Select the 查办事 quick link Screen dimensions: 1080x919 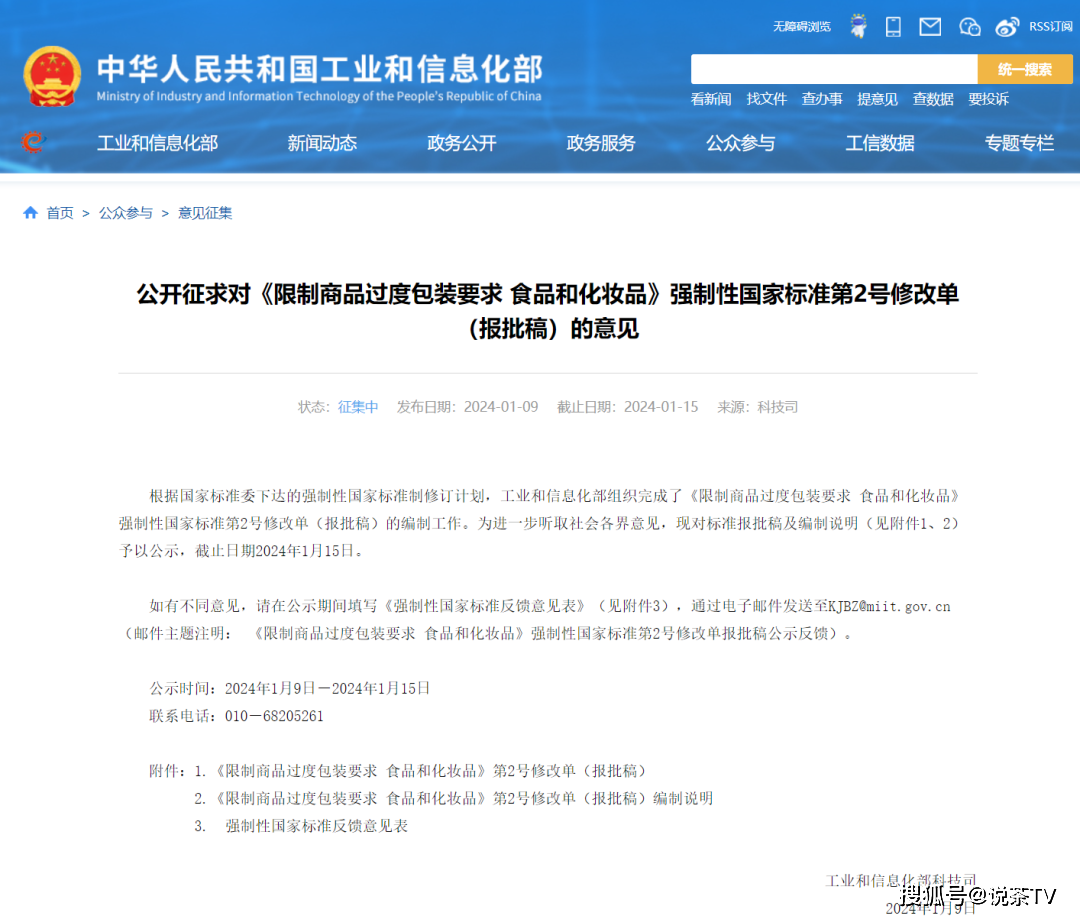(822, 99)
